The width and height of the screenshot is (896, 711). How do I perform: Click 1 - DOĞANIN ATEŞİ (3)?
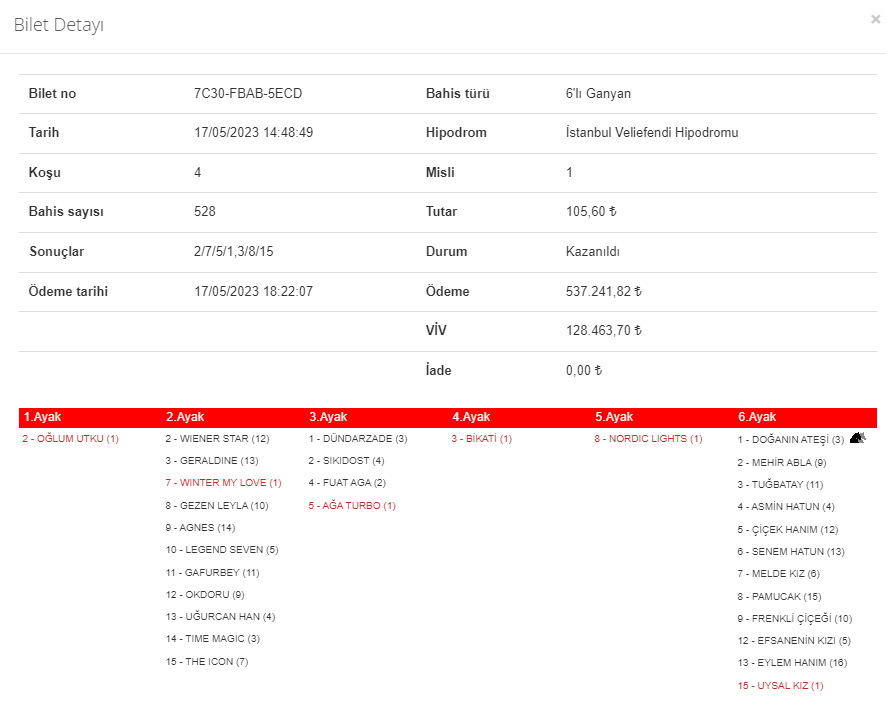click(x=791, y=440)
